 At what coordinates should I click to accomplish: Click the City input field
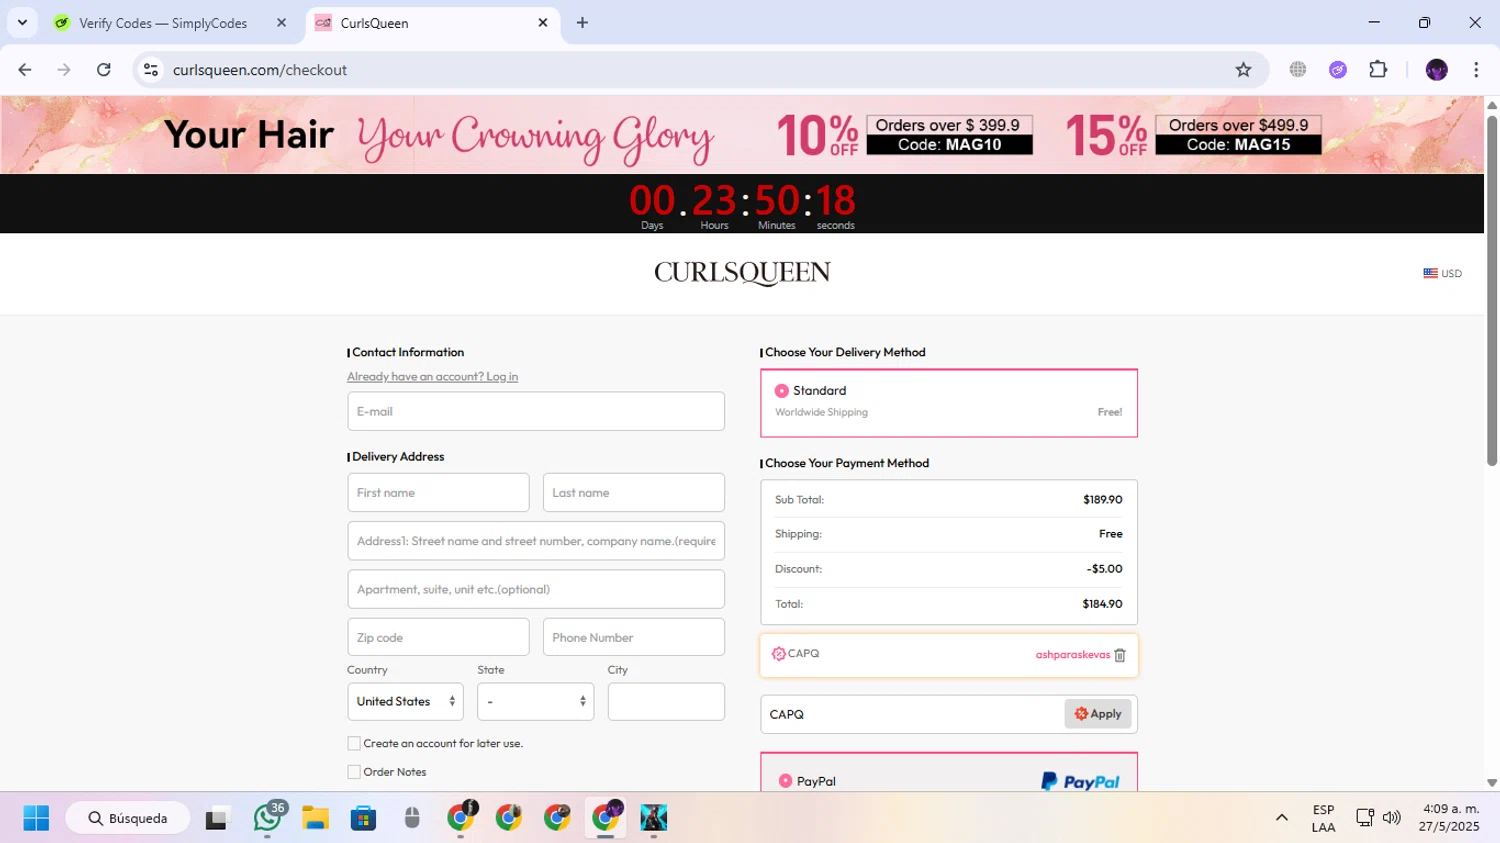[666, 702]
